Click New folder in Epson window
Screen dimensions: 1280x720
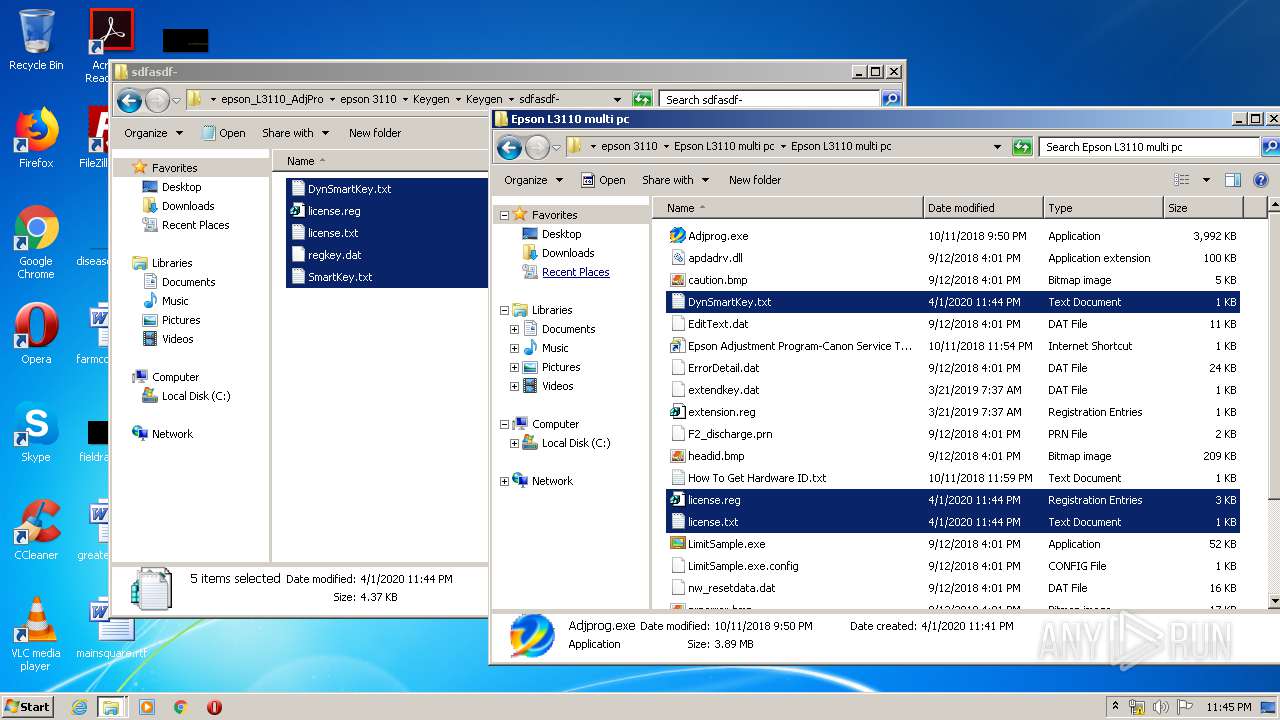755,180
